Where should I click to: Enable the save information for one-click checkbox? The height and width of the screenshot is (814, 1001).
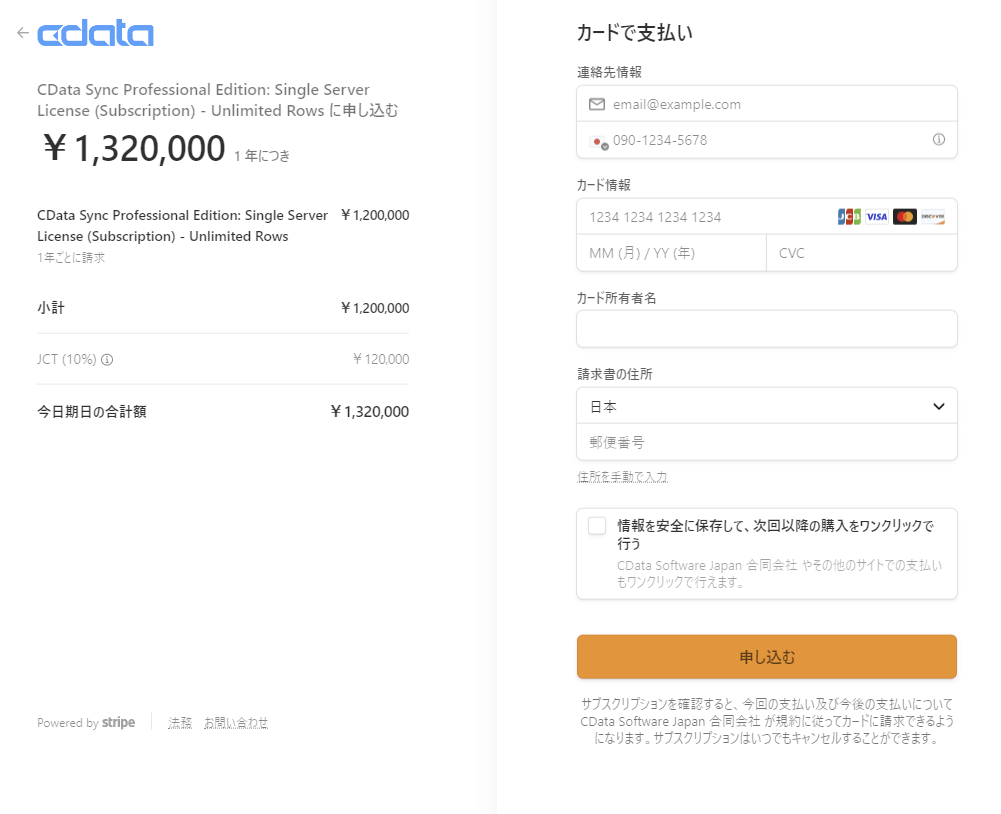pos(597,526)
